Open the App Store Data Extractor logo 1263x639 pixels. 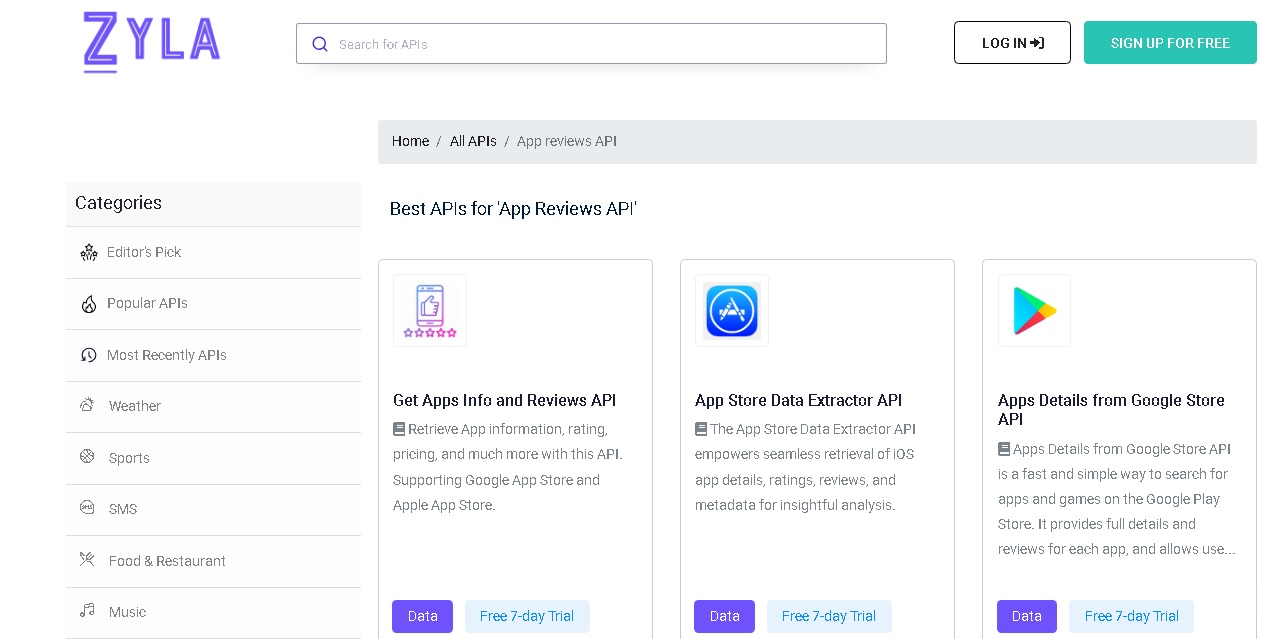coord(732,310)
